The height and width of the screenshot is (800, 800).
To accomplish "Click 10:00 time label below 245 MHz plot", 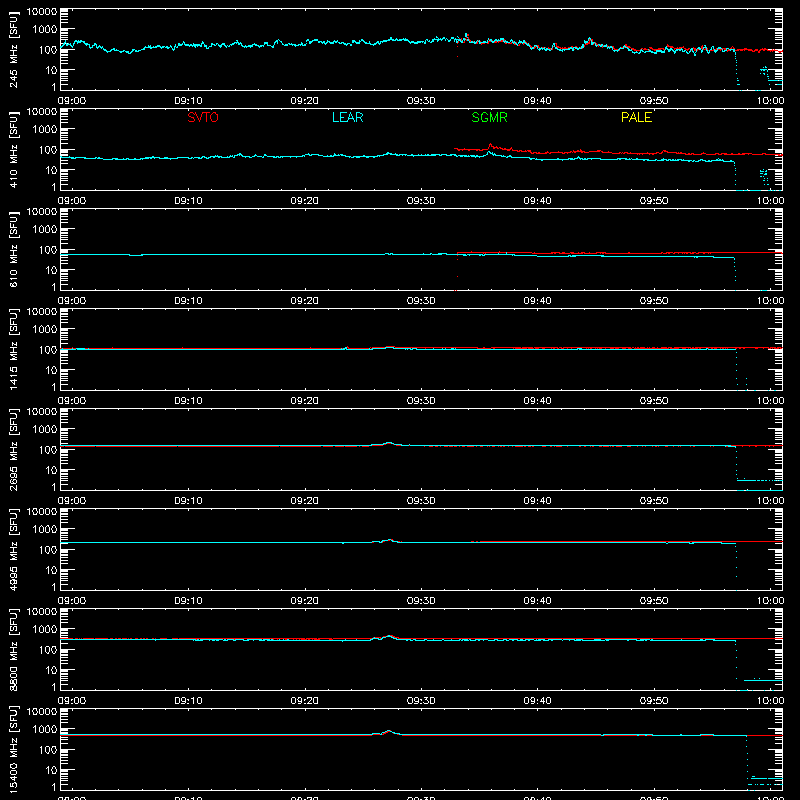I will [770, 101].
